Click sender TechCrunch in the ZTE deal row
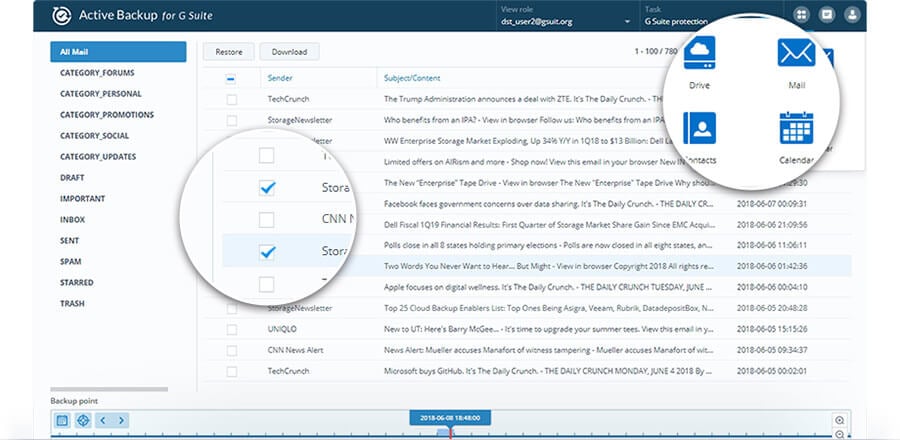 point(288,99)
